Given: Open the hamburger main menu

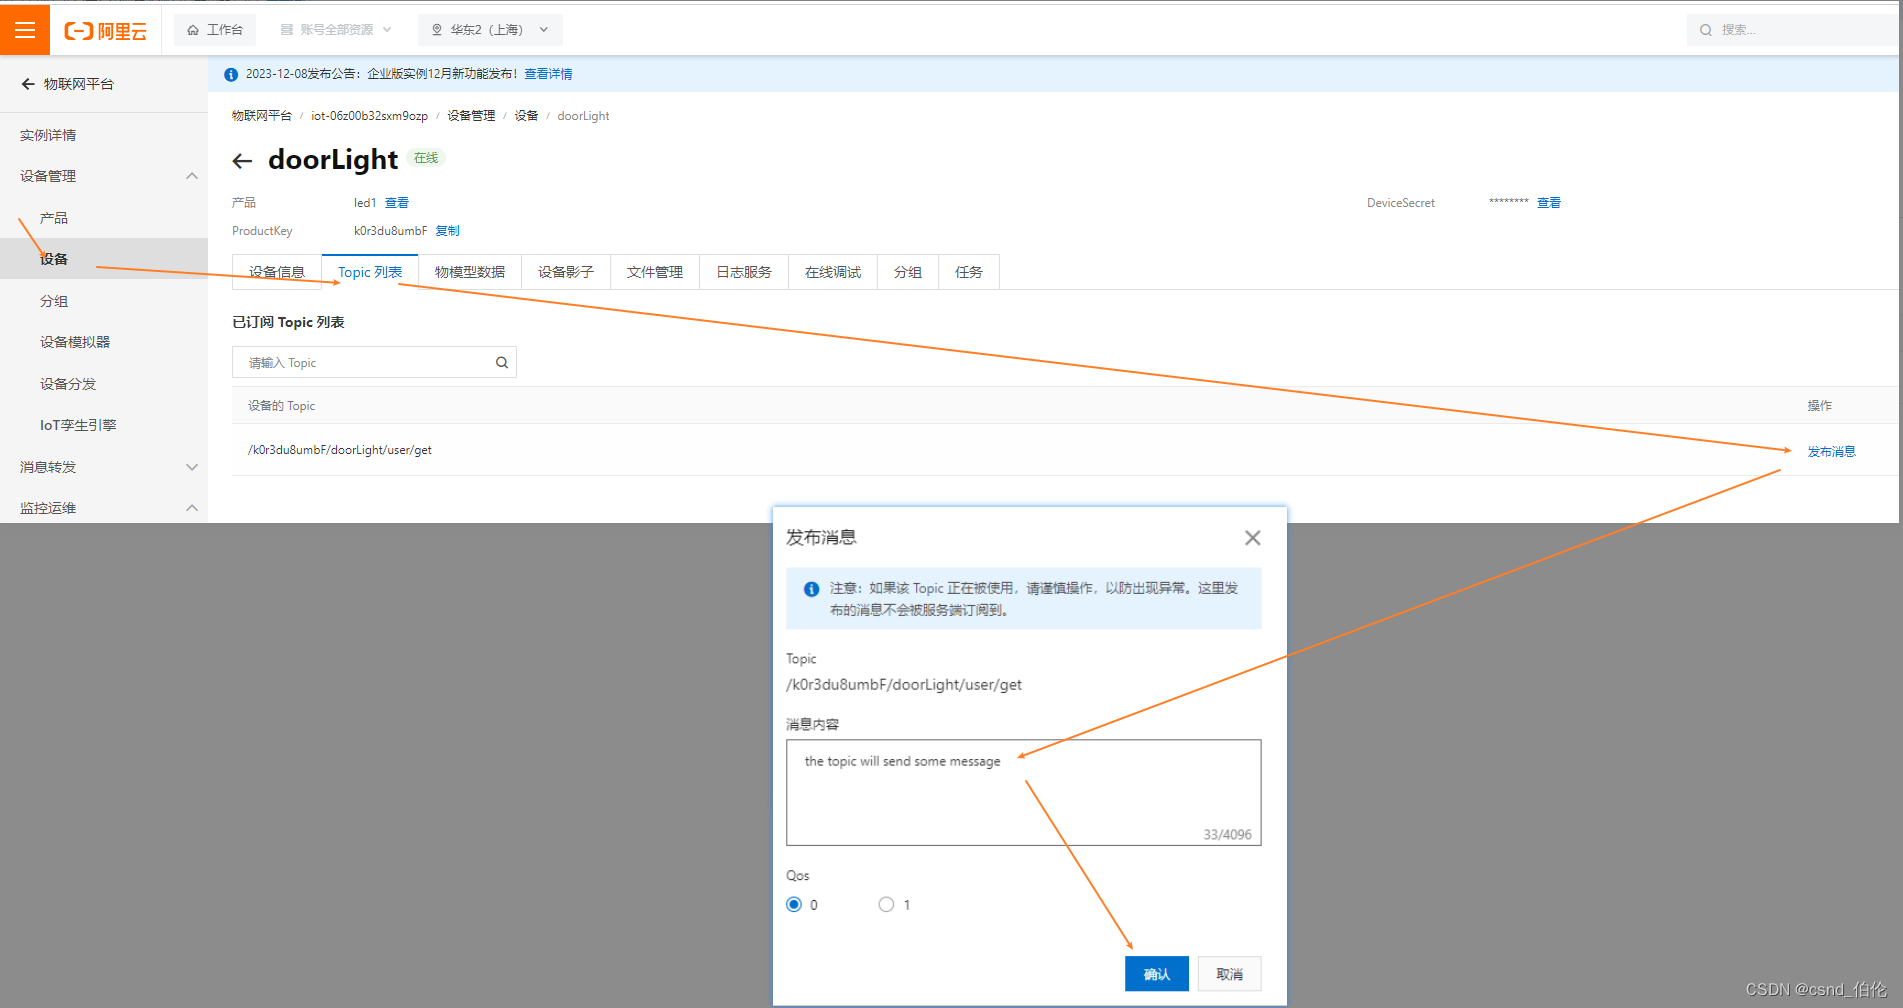Looking at the screenshot, I should click(x=25, y=29).
